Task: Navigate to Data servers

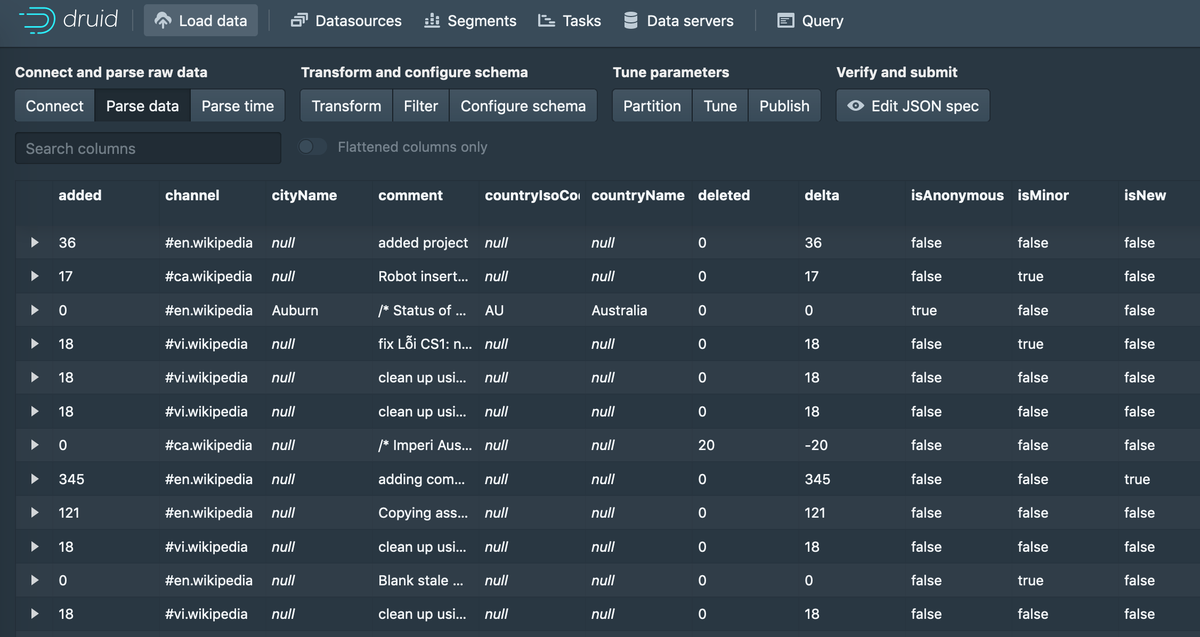Action: coord(678,21)
